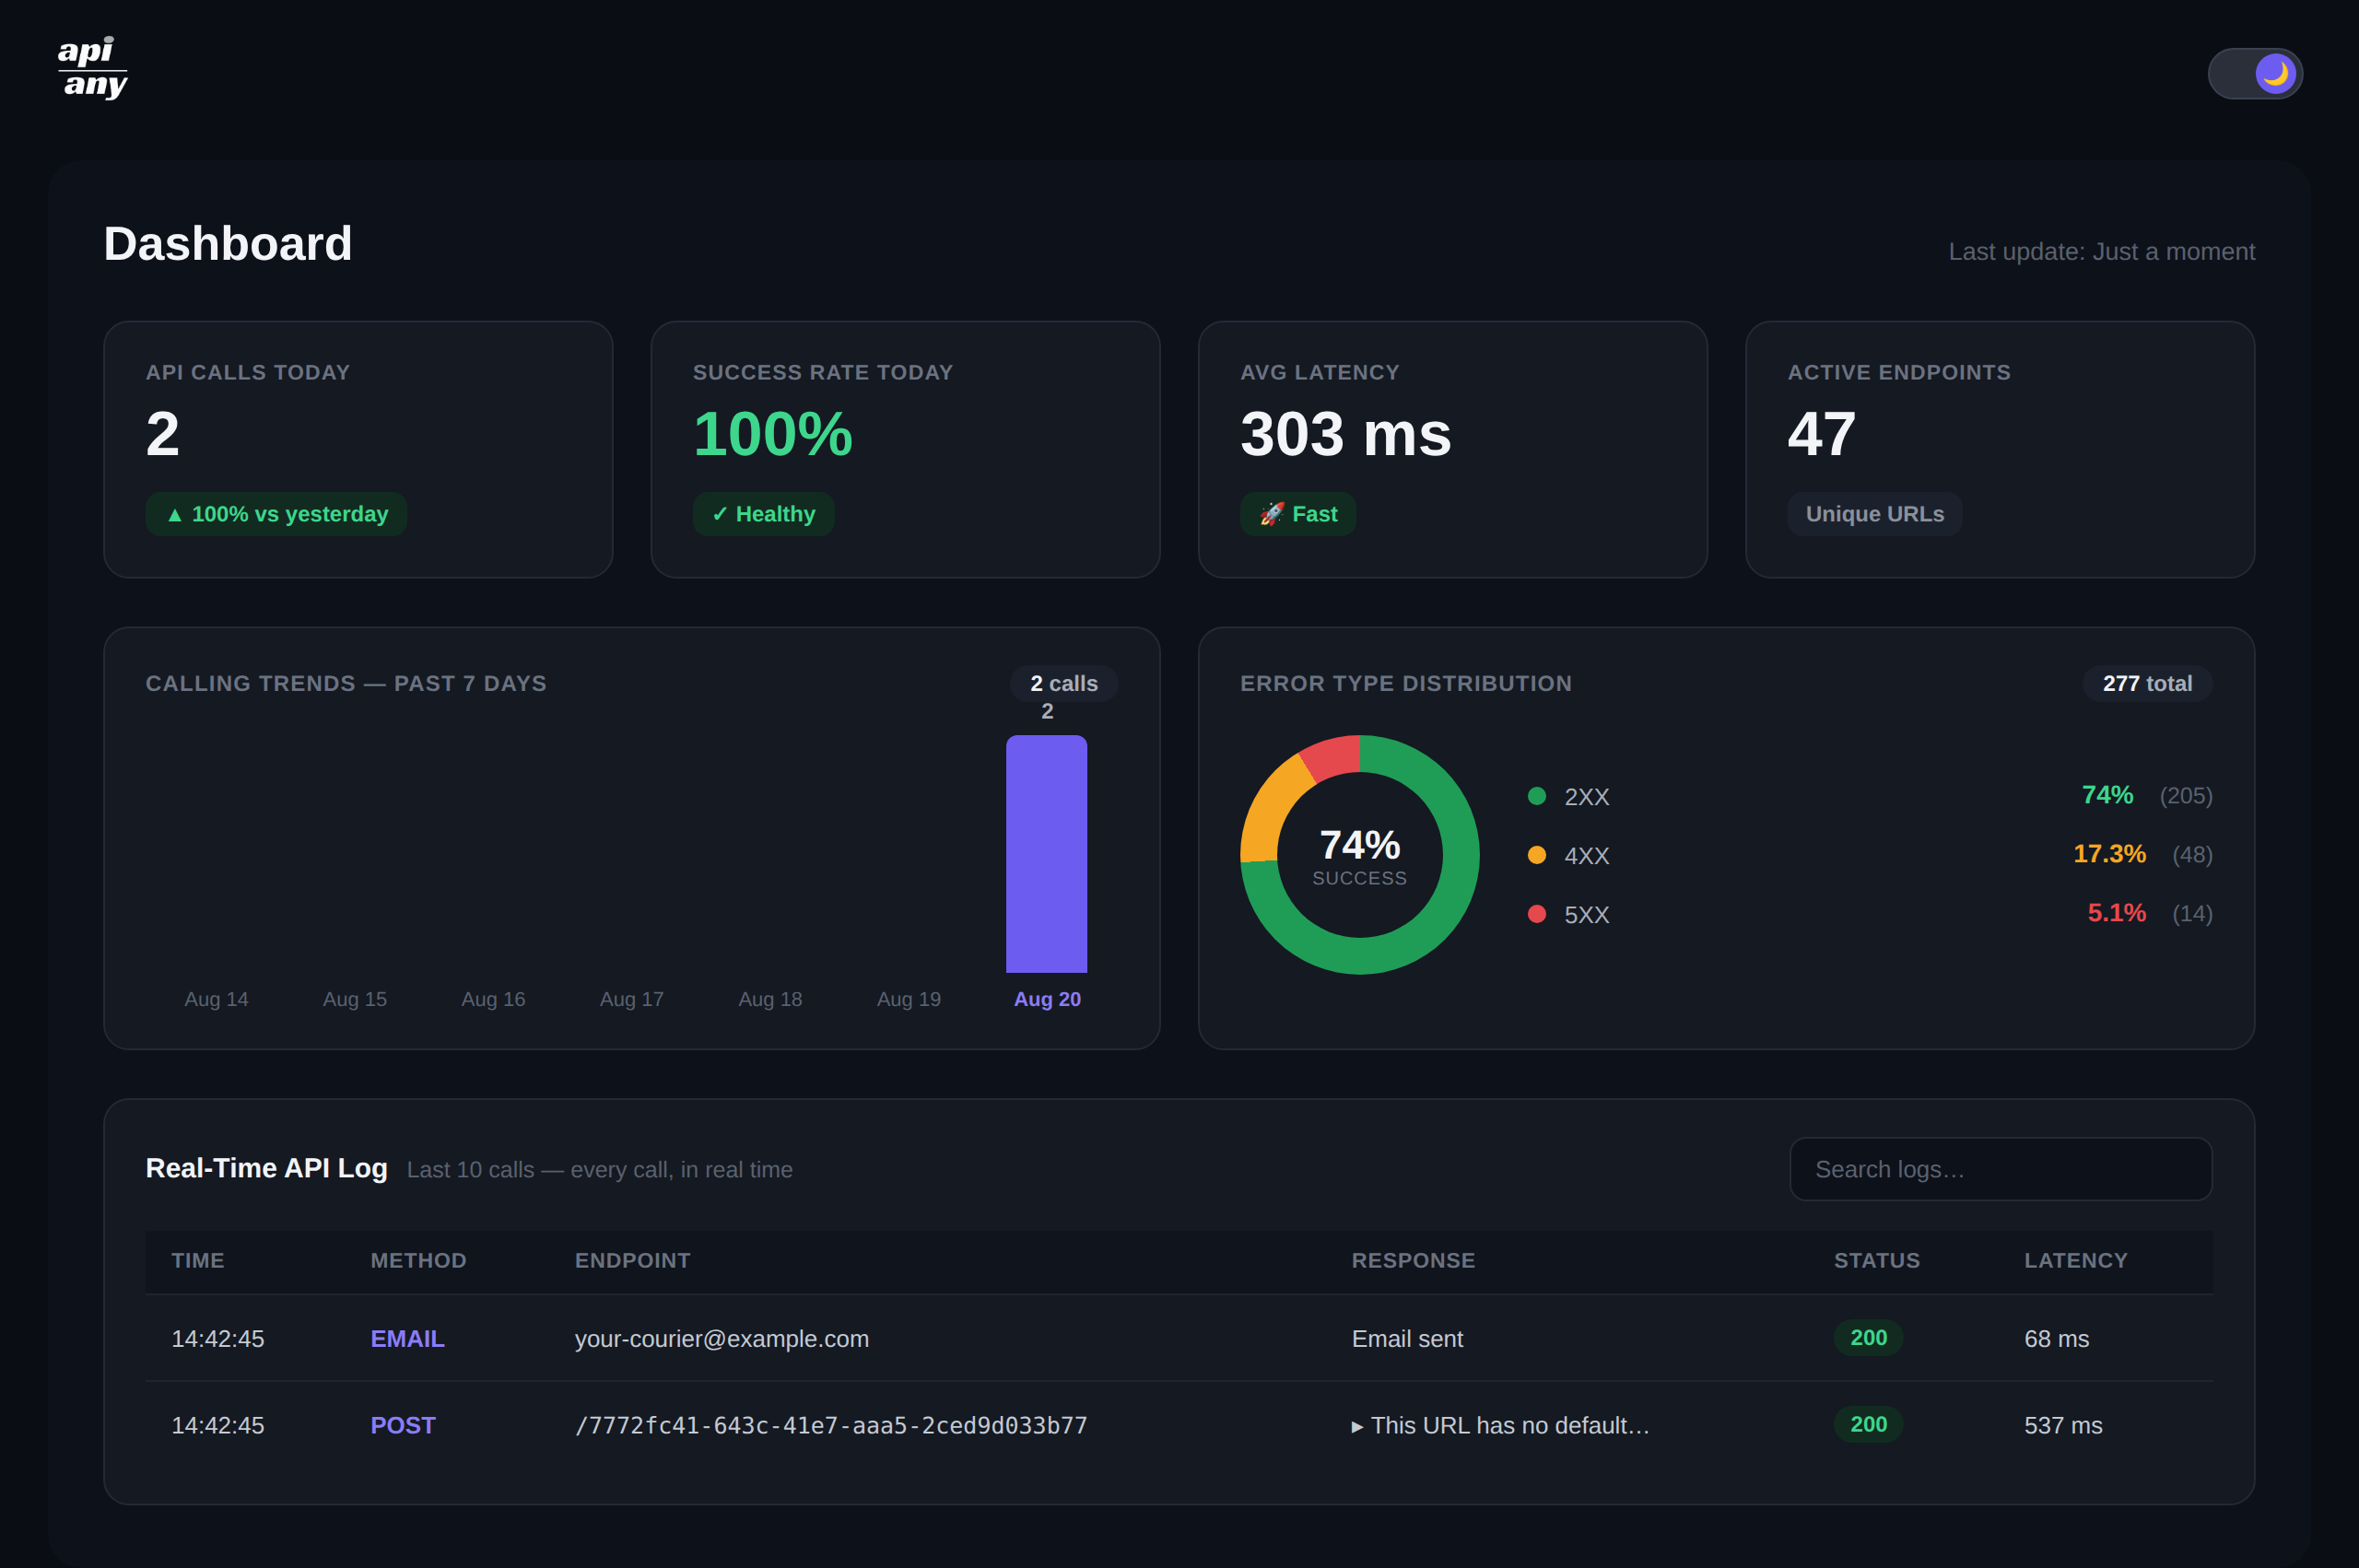Click the 74% success donut chart
The image size is (2359, 1568).
pos(1359,855)
